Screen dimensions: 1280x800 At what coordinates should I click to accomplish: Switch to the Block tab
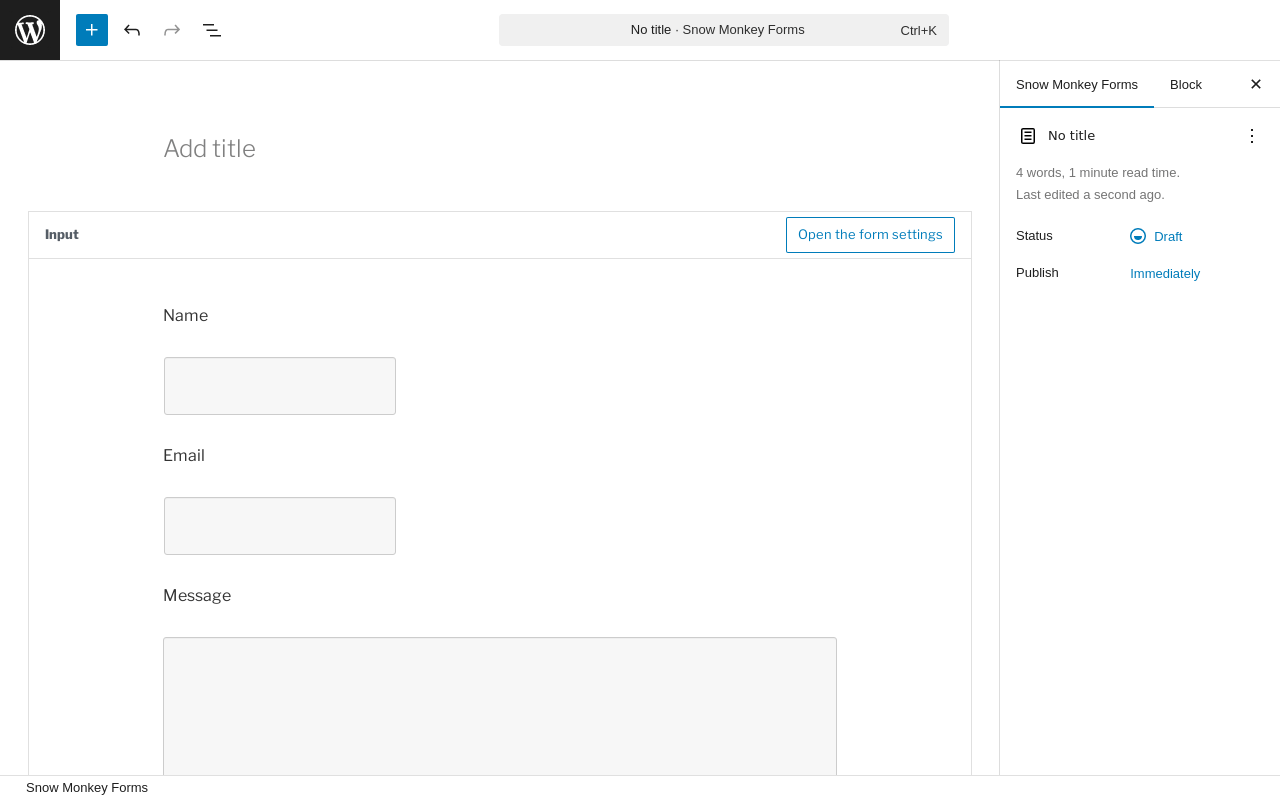[1186, 84]
